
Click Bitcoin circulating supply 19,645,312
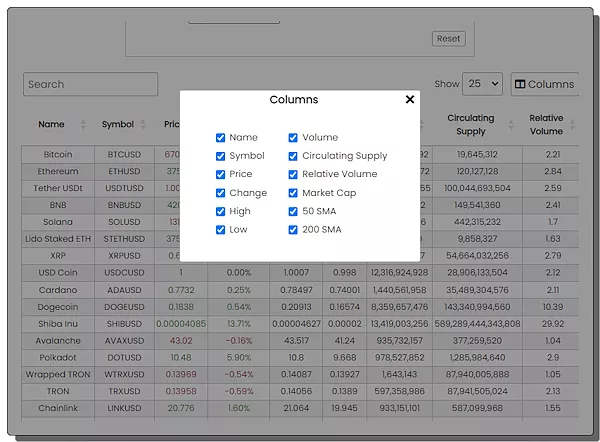(x=477, y=155)
